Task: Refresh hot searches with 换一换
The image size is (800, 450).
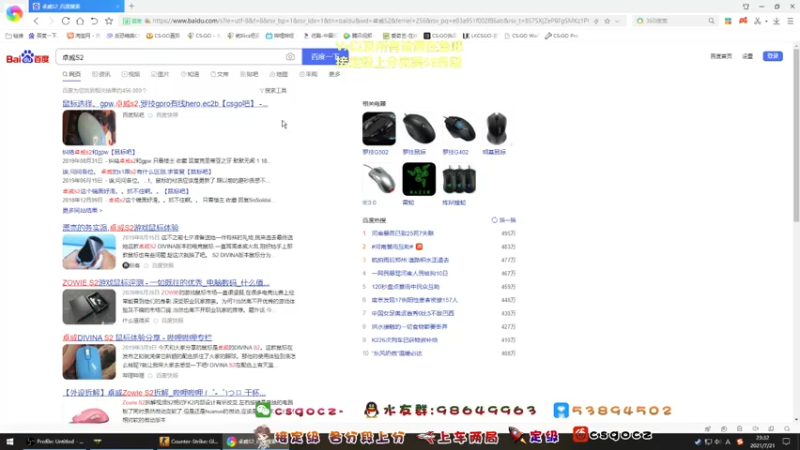Action: pos(504,220)
